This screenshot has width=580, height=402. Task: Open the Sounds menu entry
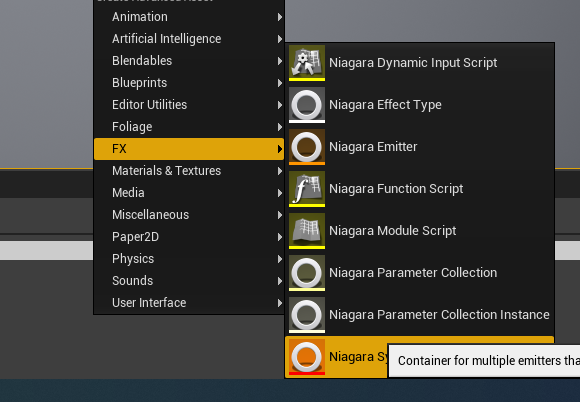[x=189, y=281]
